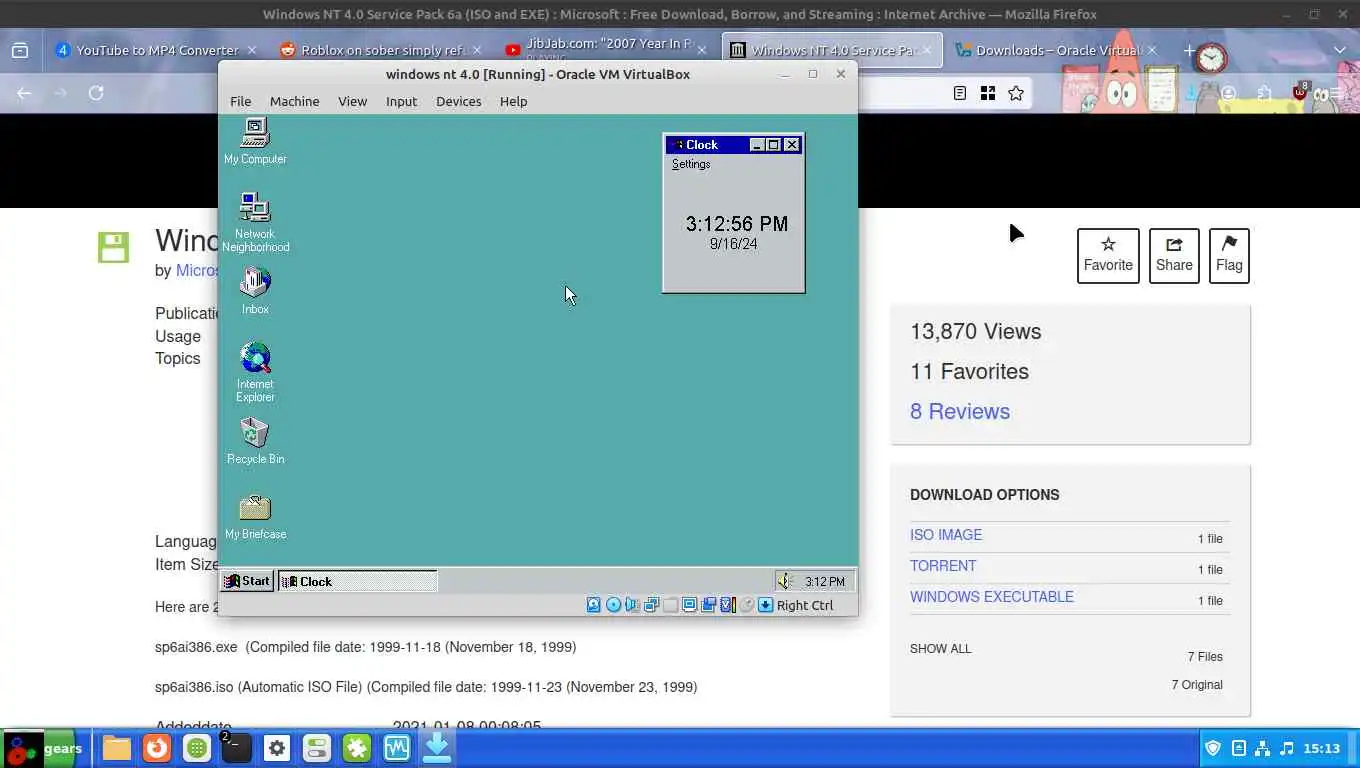Open settings gear in OS taskbar

click(x=277, y=748)
